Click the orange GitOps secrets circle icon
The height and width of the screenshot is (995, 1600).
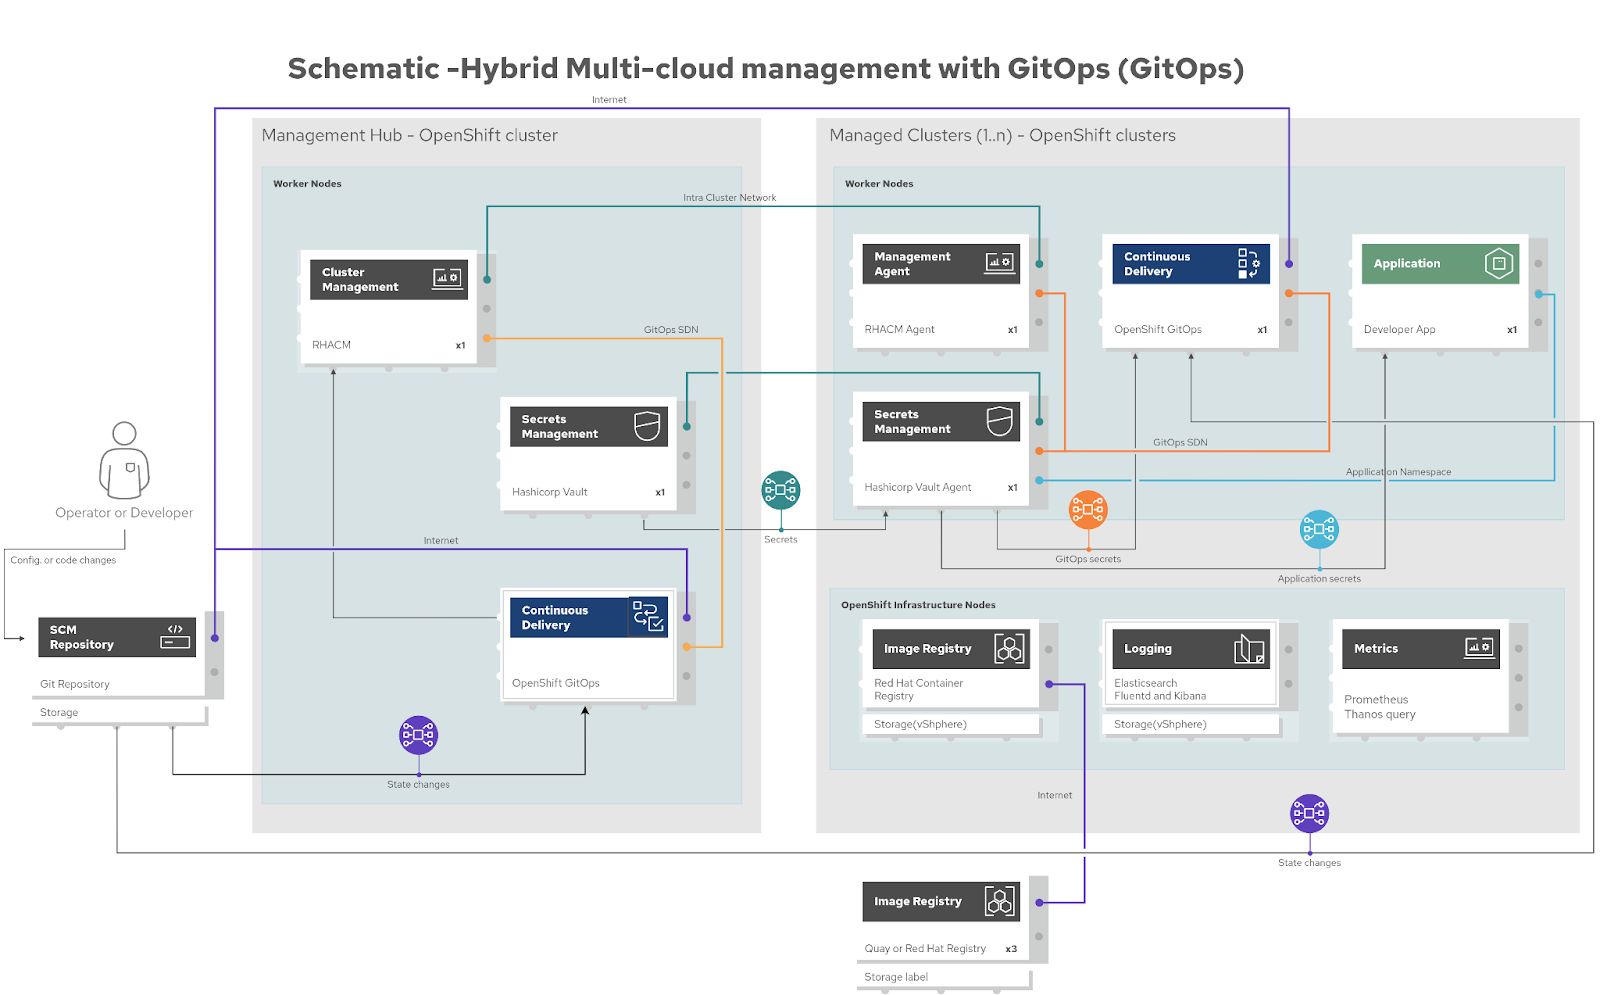(x=1087, y=510)
